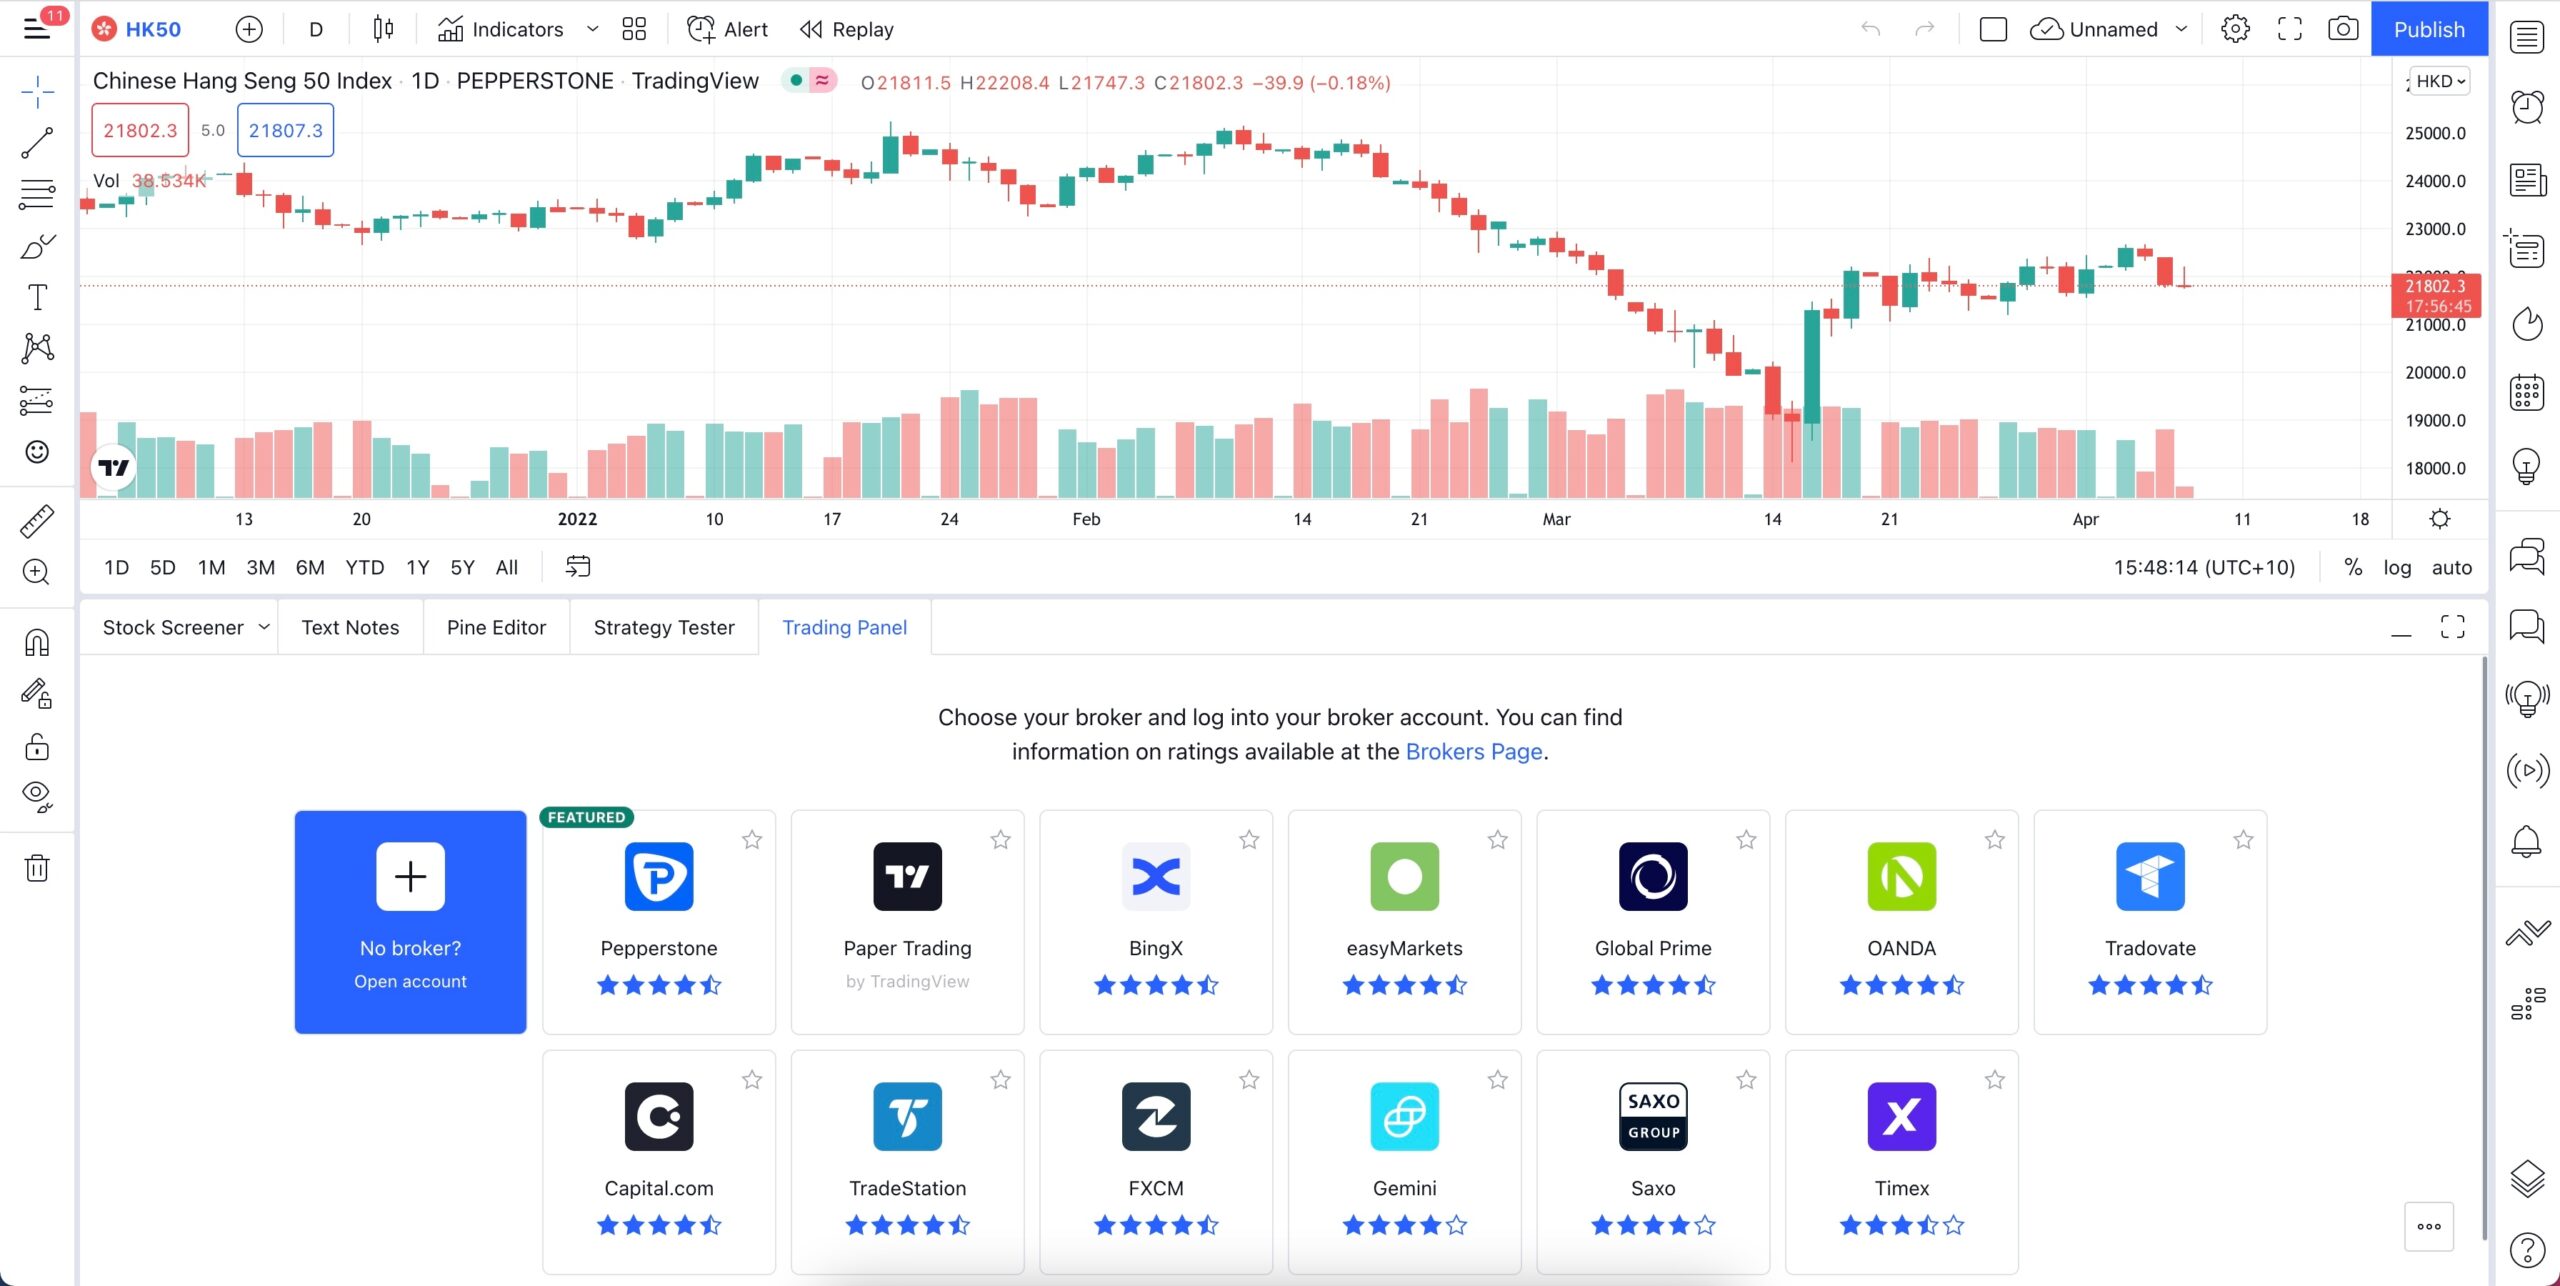Screen dimensions: 2560x1286
Task: Click the magnet mode icon
Action: pyautogui.click(x=37, y=642)
